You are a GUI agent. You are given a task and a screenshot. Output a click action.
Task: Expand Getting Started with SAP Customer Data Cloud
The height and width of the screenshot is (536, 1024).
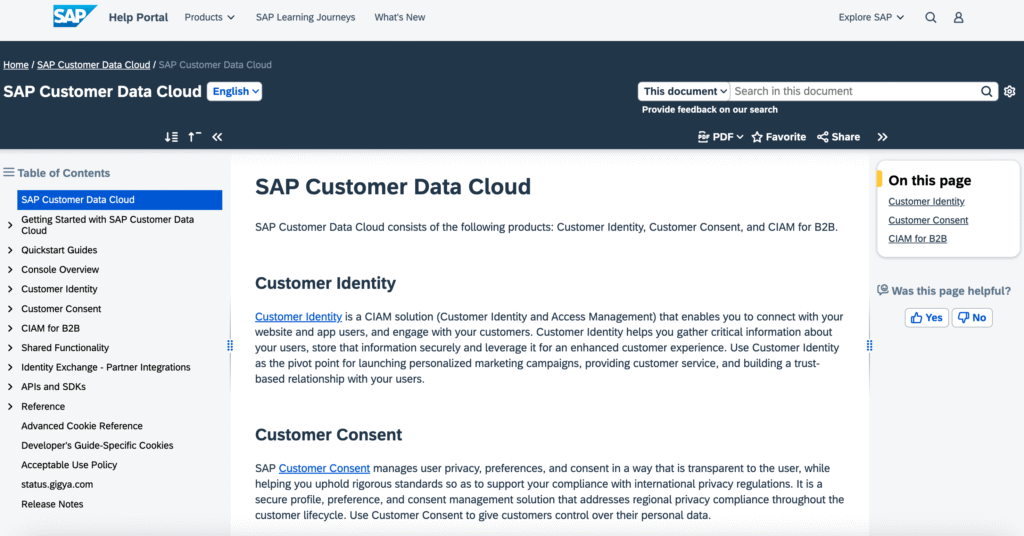click(10, 225)
